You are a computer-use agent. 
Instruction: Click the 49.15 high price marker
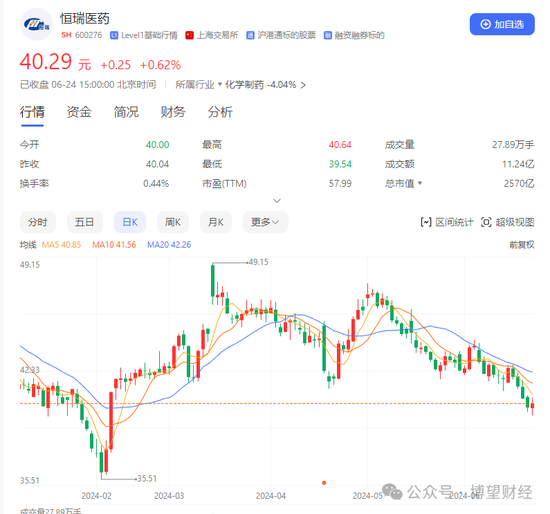coord(259,262)
